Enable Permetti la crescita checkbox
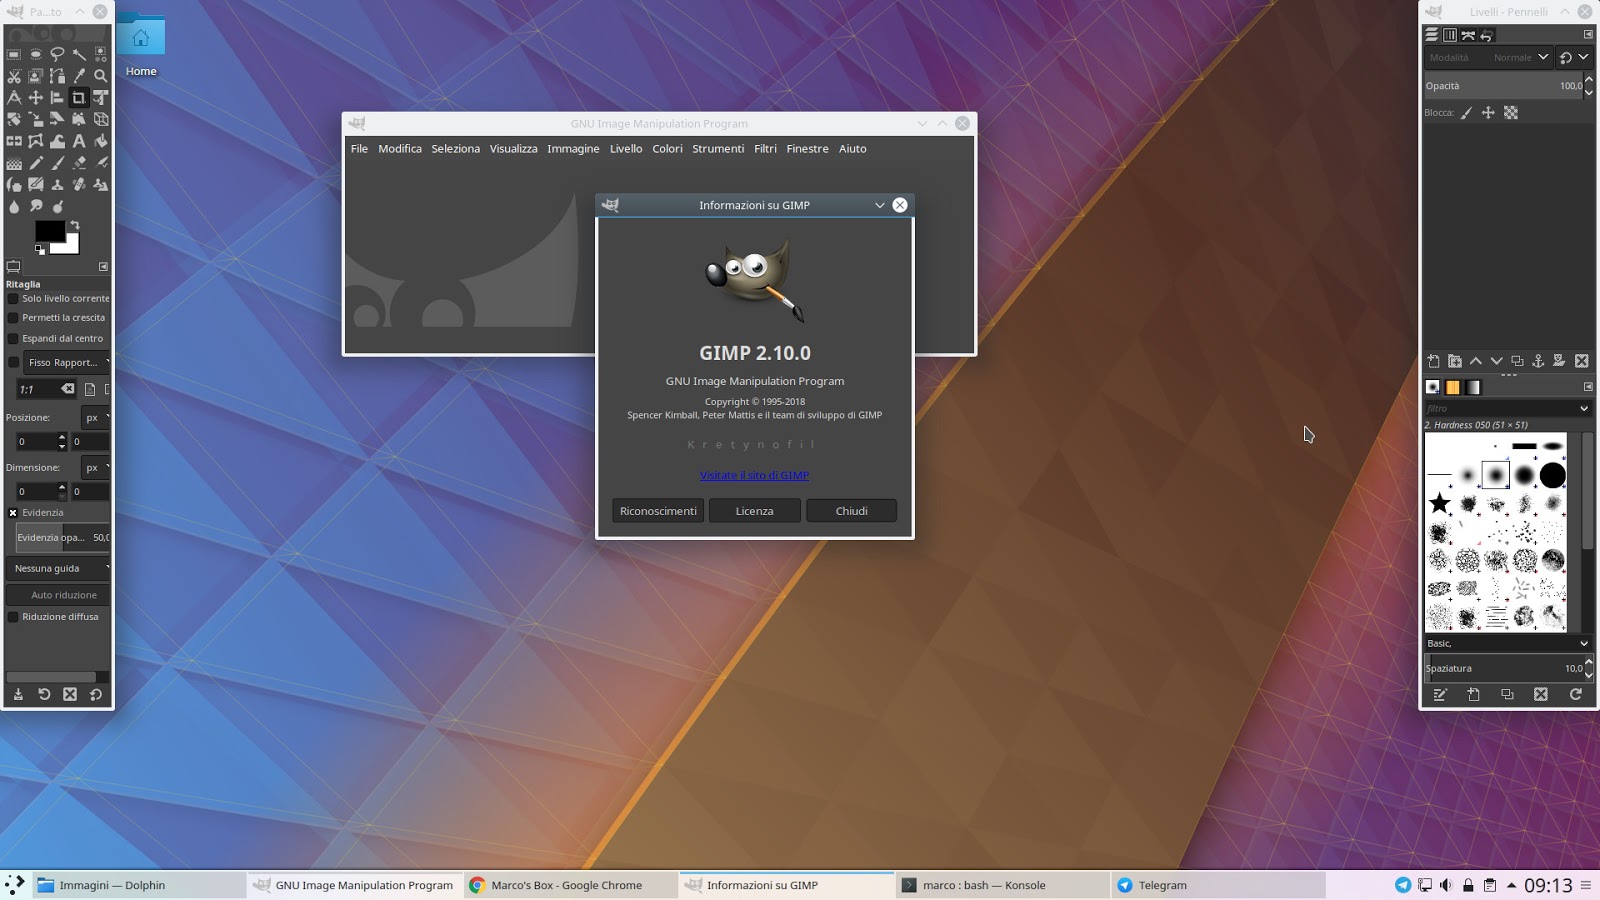The height and width of the screenshot is (900, 1600). (13, 318)
